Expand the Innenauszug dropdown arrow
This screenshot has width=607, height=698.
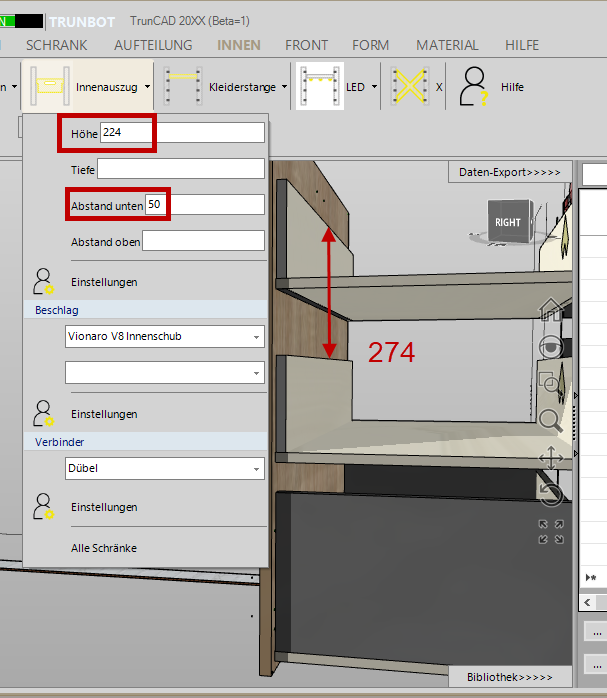point(147,87)
